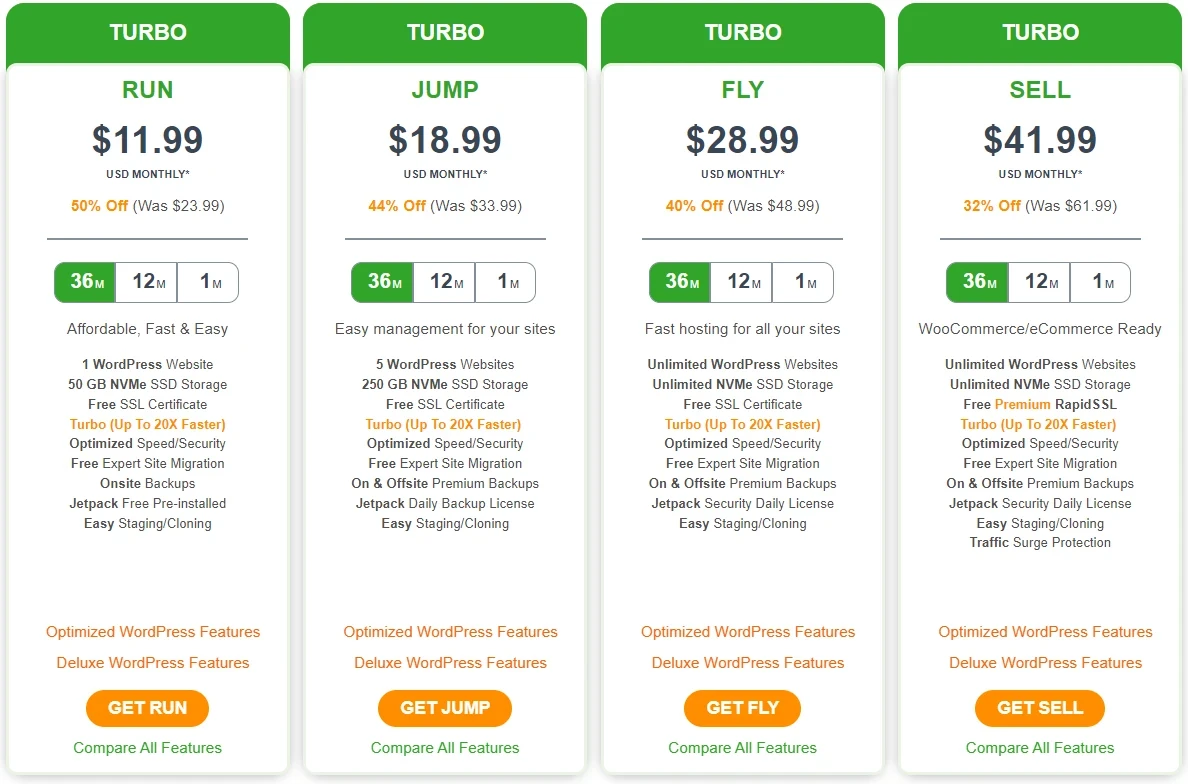1188x784 pixels.
Task: Click the Turbo (Up To 20X Faster) text in Fly
Action: click(x=743, y=424)
